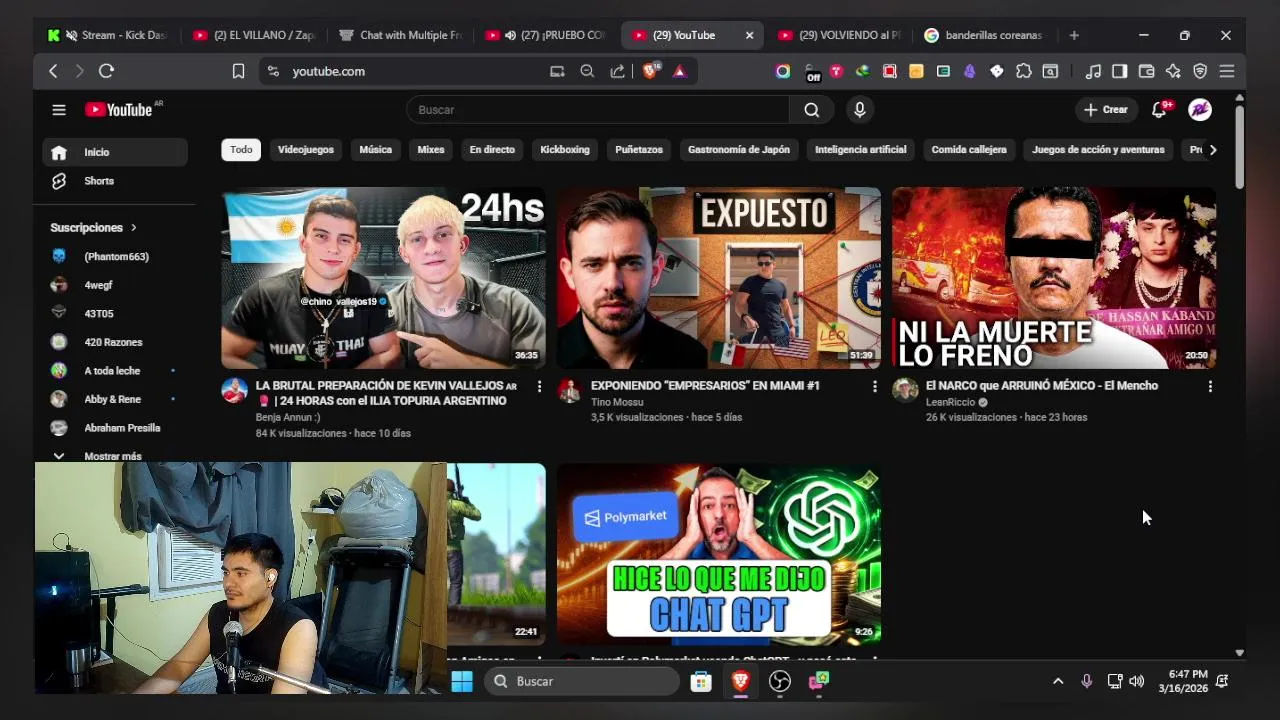
Task: Go back with the browser back arrow
Action: [x=53, y=71]
